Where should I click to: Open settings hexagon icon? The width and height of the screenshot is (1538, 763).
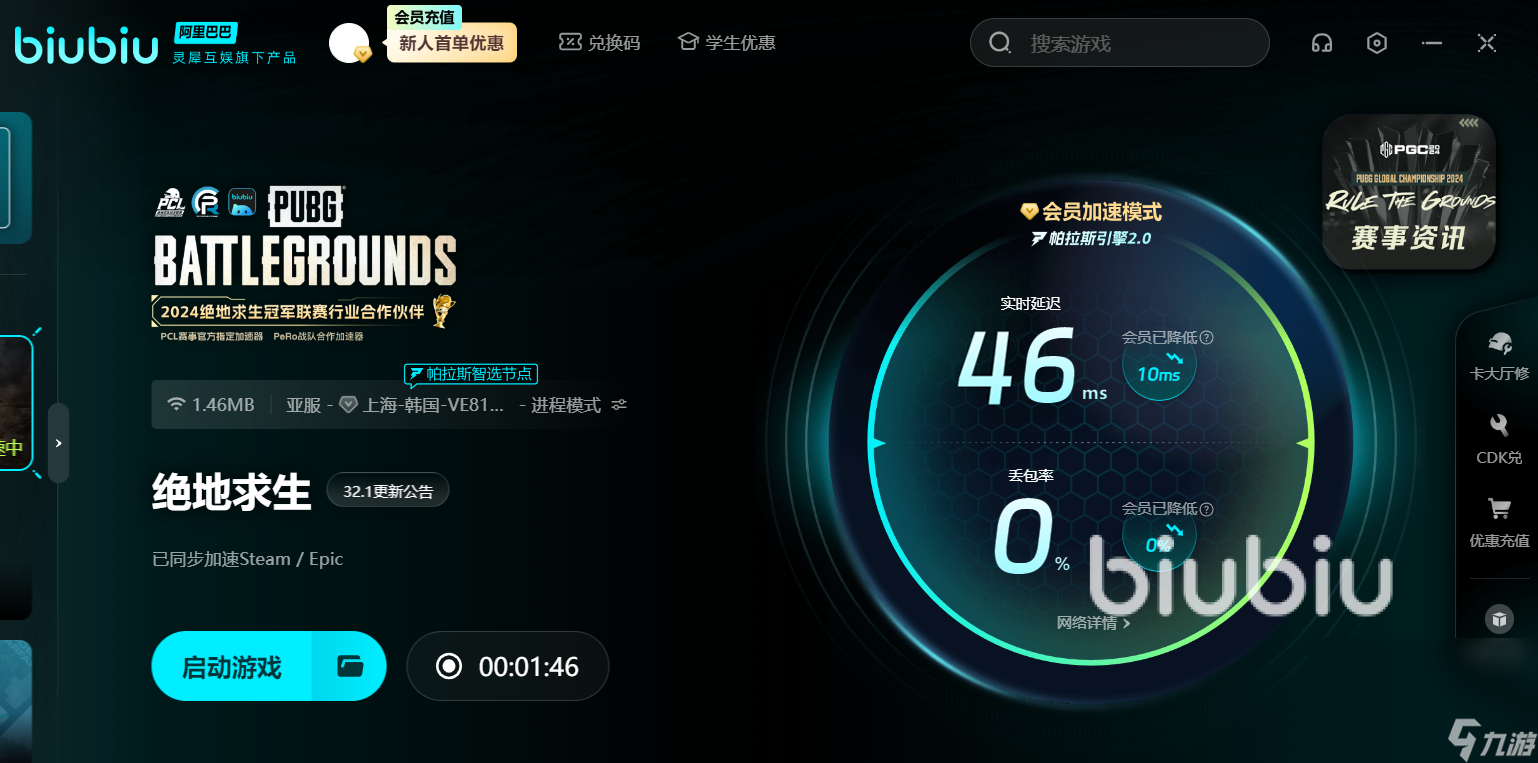[x=1377, y=43]
